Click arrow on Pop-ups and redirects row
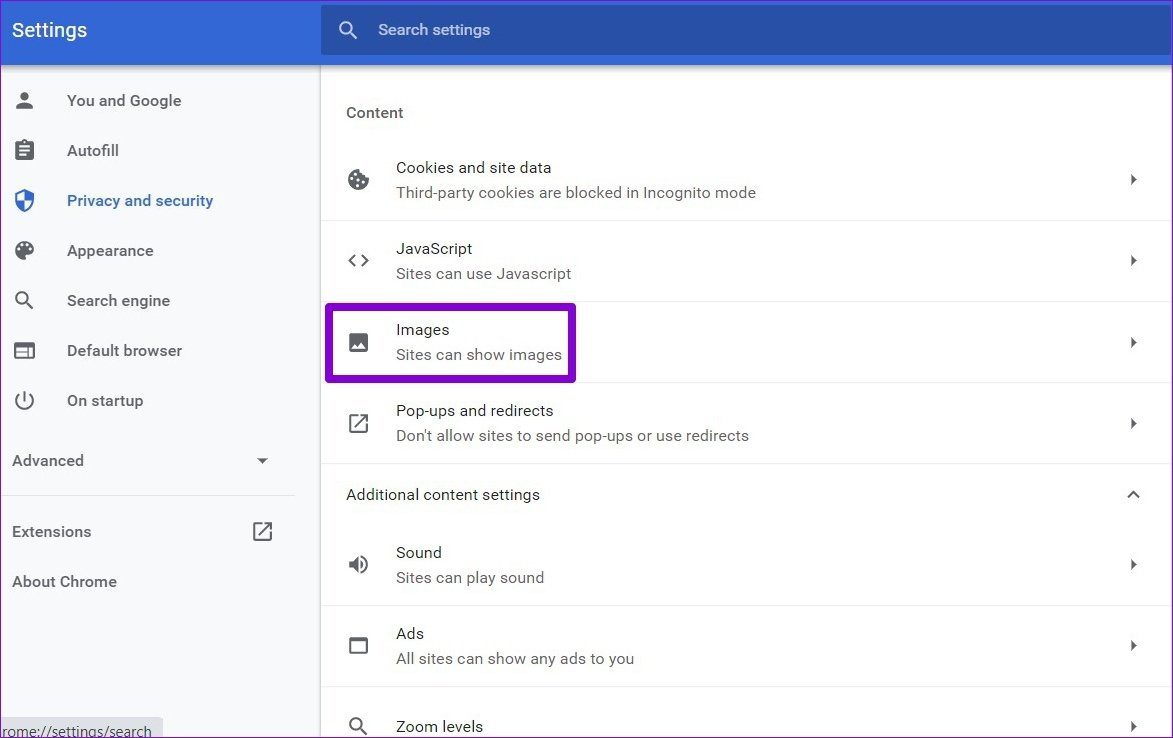This screenshot has height=738, width=1173. 1133,423
